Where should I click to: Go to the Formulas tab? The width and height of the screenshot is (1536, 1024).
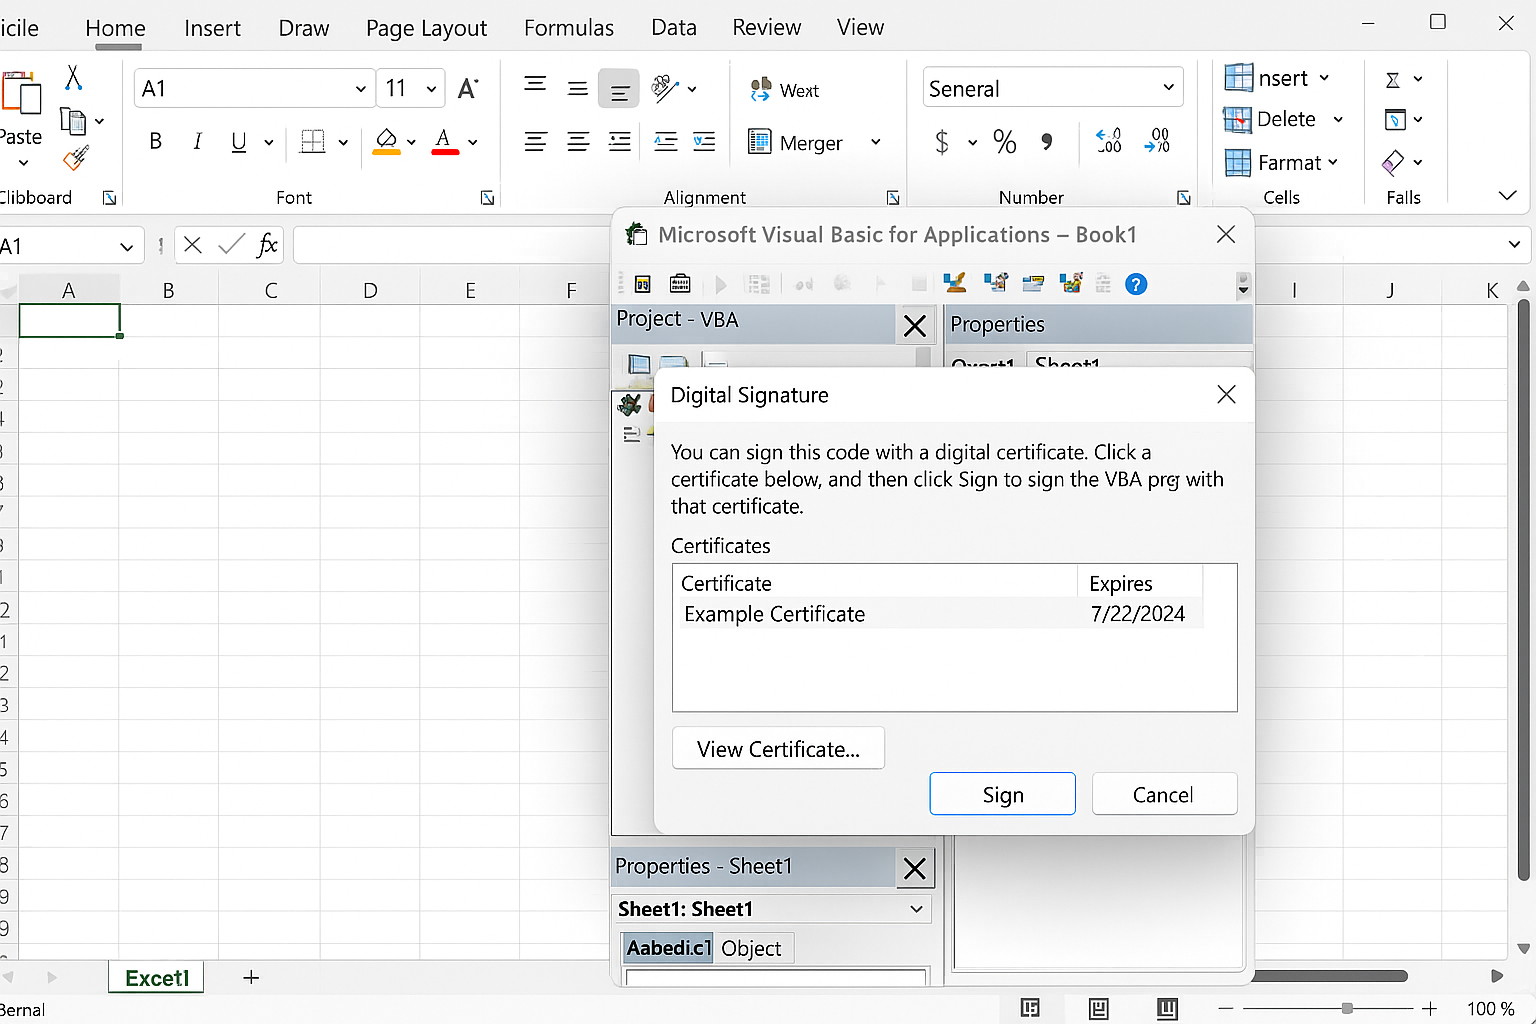[569, 28]
